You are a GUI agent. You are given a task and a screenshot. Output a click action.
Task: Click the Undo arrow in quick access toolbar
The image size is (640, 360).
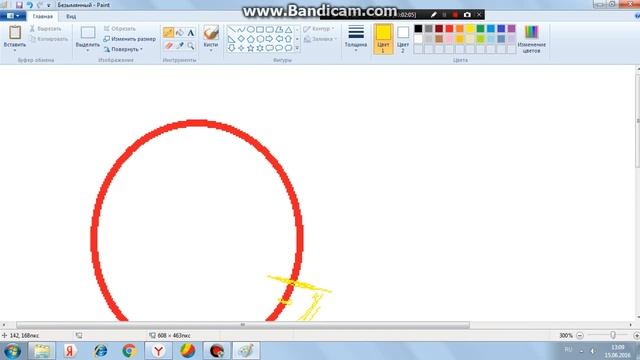click(x=29, y=5)
